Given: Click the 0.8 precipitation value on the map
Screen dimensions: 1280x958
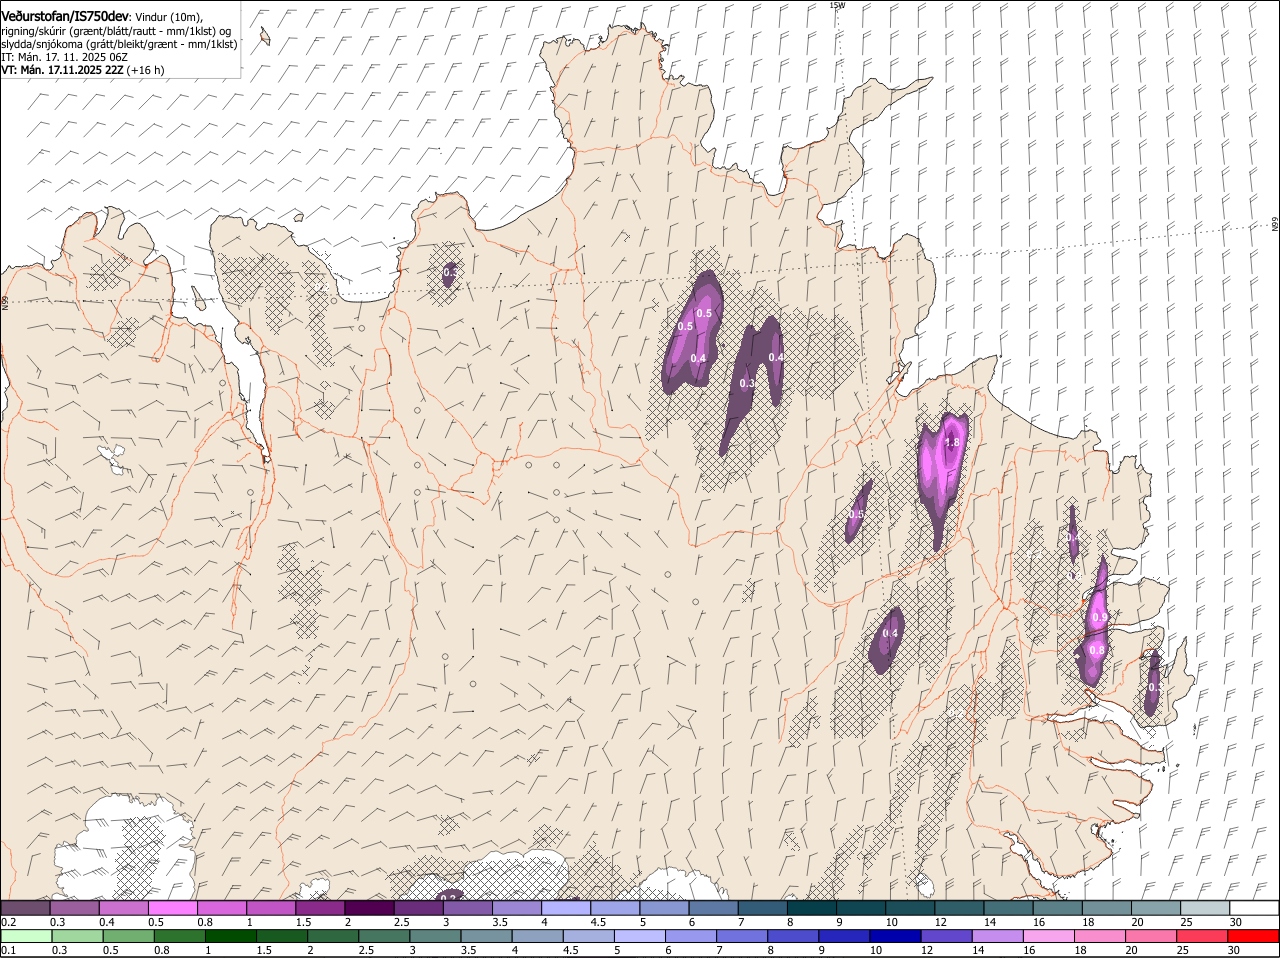Looking at the screenshot, I should pyautogui.click(x=1096, y=650).
